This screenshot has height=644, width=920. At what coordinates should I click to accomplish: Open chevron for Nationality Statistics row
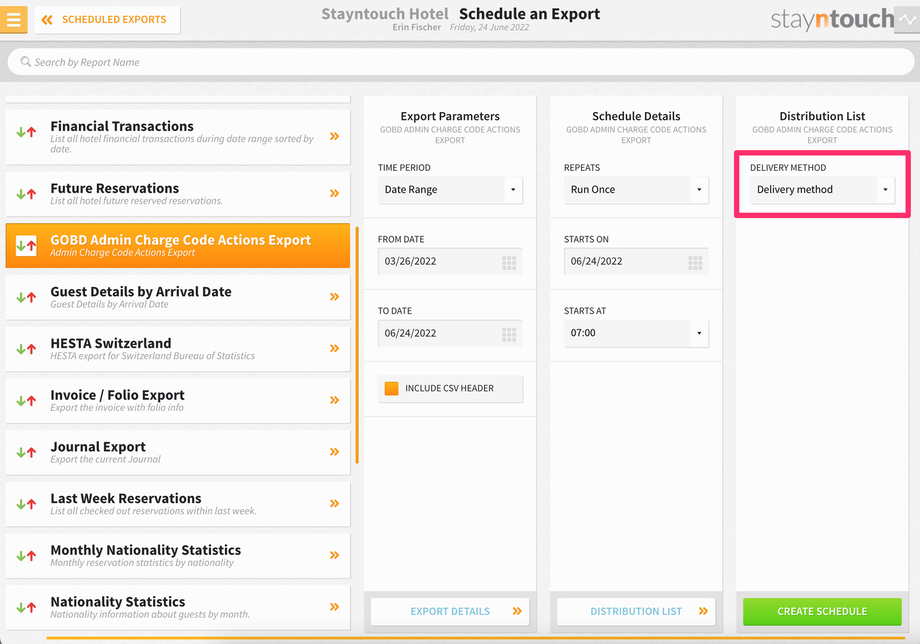click(x=334, y=606)
